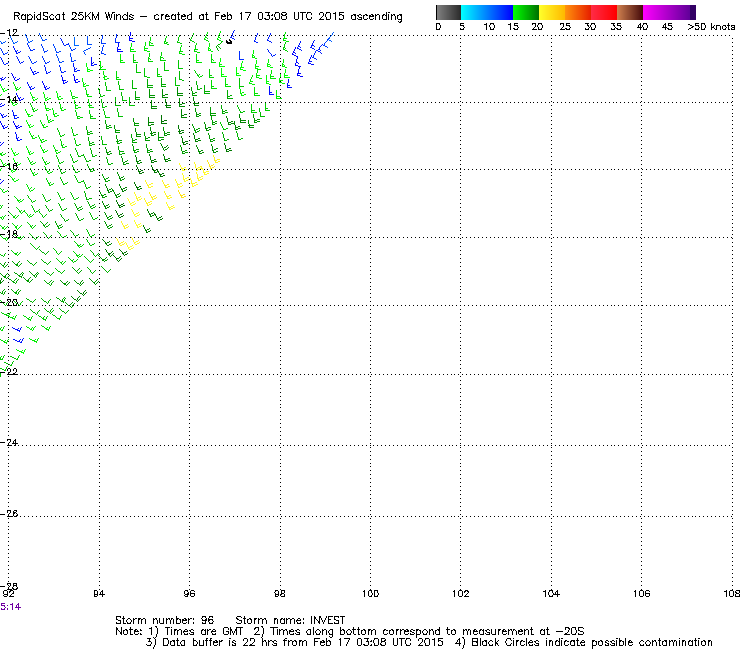The image size is (740, 650).
Task: Click the '106' longitude axis label
Action: click(641, 594)
